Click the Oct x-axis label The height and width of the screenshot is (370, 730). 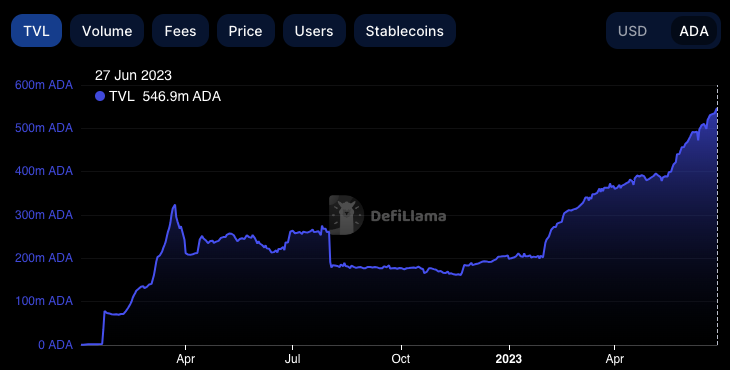[x=401, y=359]
